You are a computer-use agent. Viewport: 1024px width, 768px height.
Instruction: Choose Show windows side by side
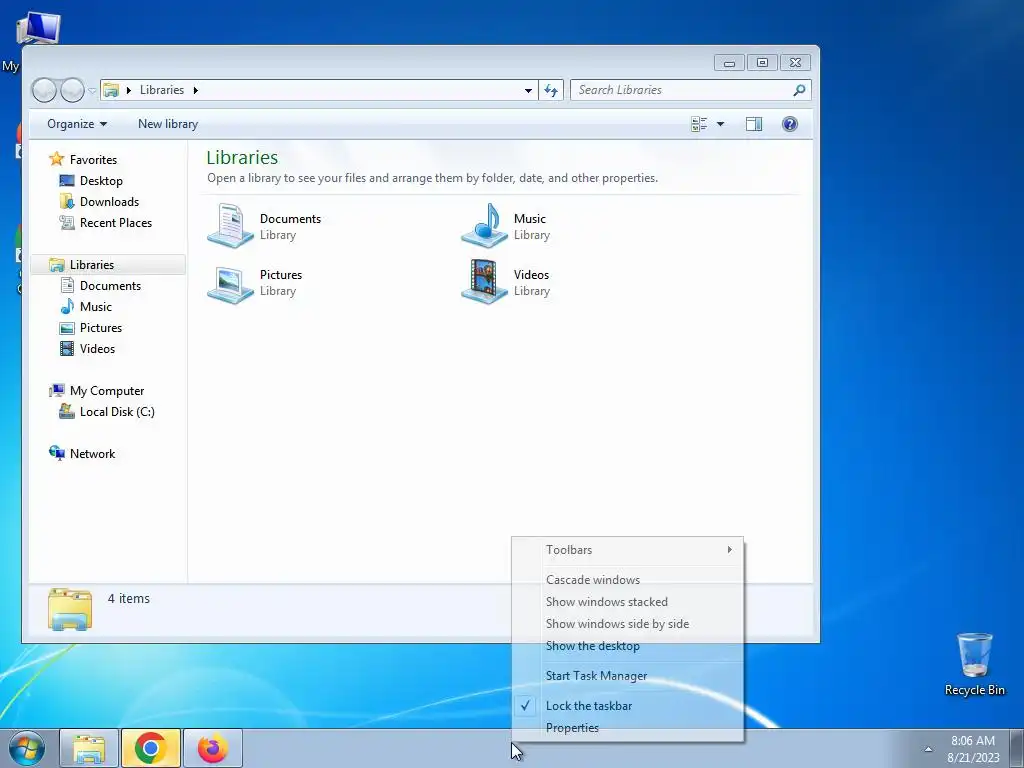pos(628,624)
